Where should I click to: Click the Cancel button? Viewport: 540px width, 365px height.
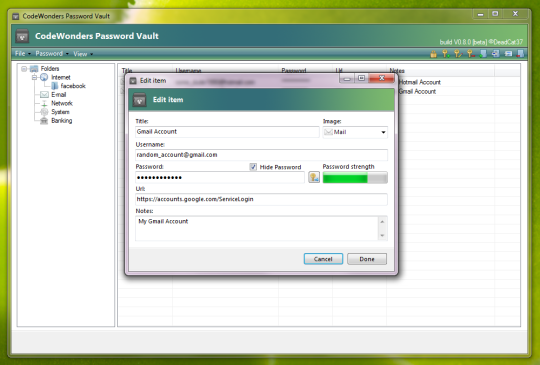point(323,259)
